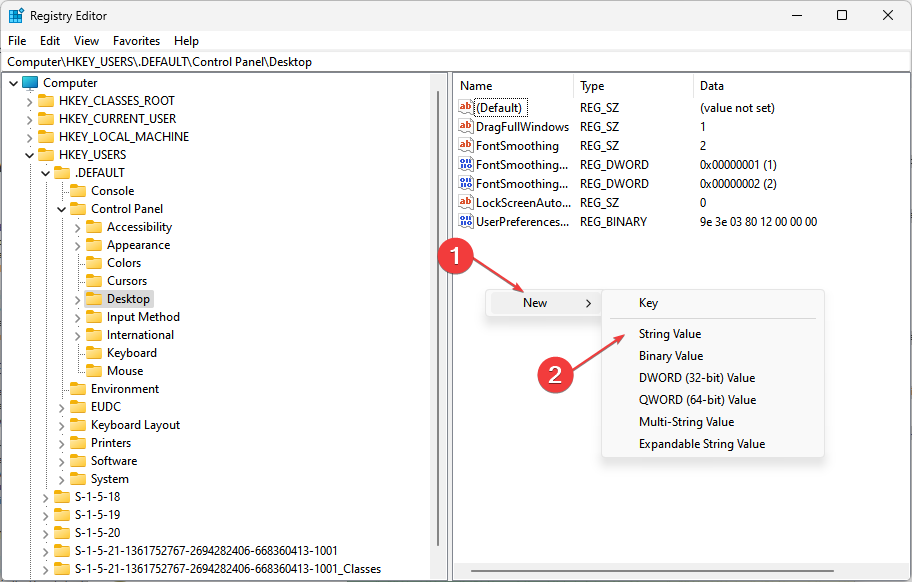
Task: Collapse the Computer root node
Action: (x=13, y=83)
